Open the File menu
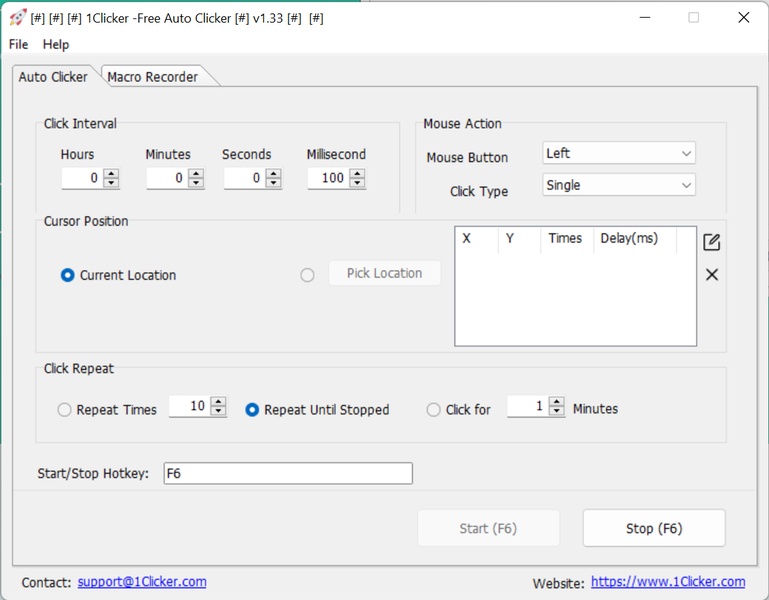The width and height of the screenshot is (769, 600). pyautogui.click(x=19, y=44)
